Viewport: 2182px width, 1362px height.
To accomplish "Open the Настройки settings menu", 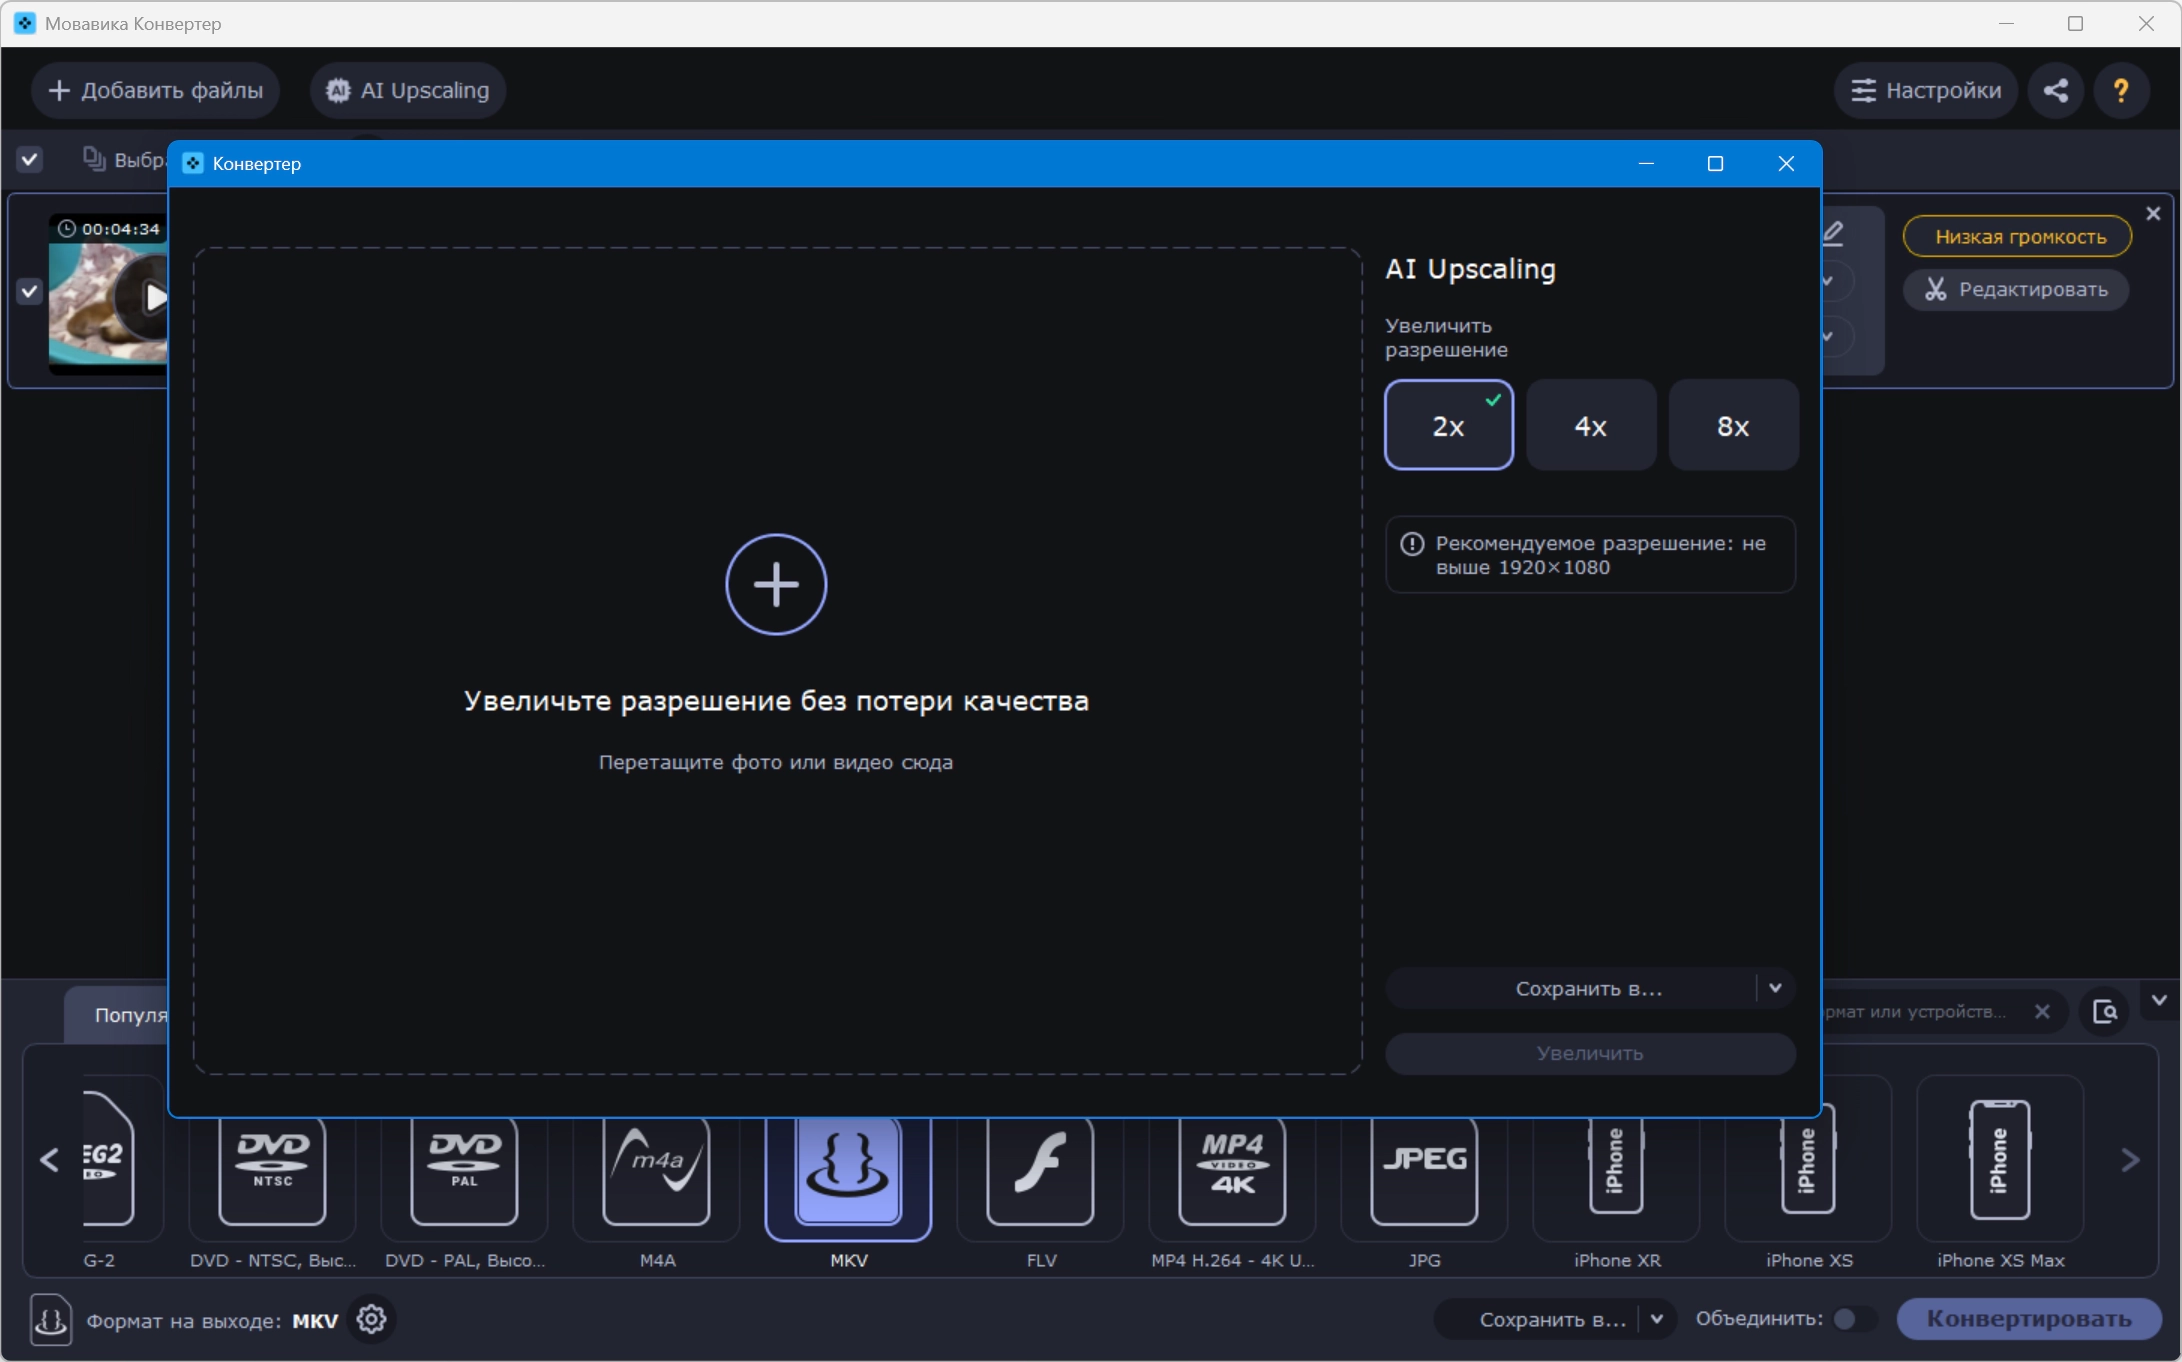I will click(1926, 91).
